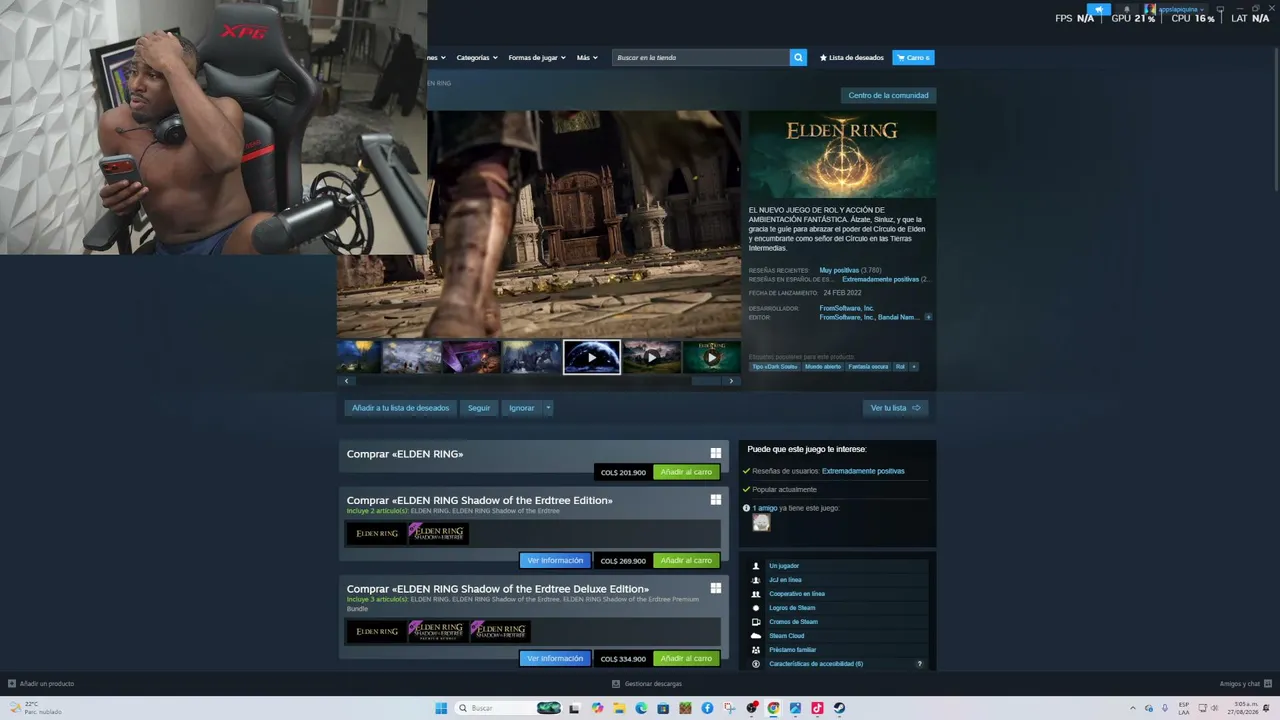Screen dimensions: 1280x720
Task: Open Steam from the Windows taskbar
Action: pos(839,708)
